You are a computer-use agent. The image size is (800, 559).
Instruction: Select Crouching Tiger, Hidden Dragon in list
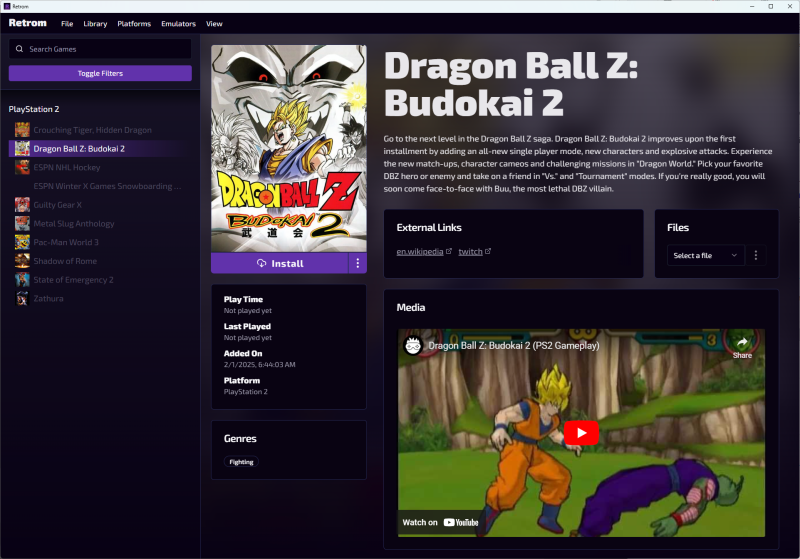point(100,130)
